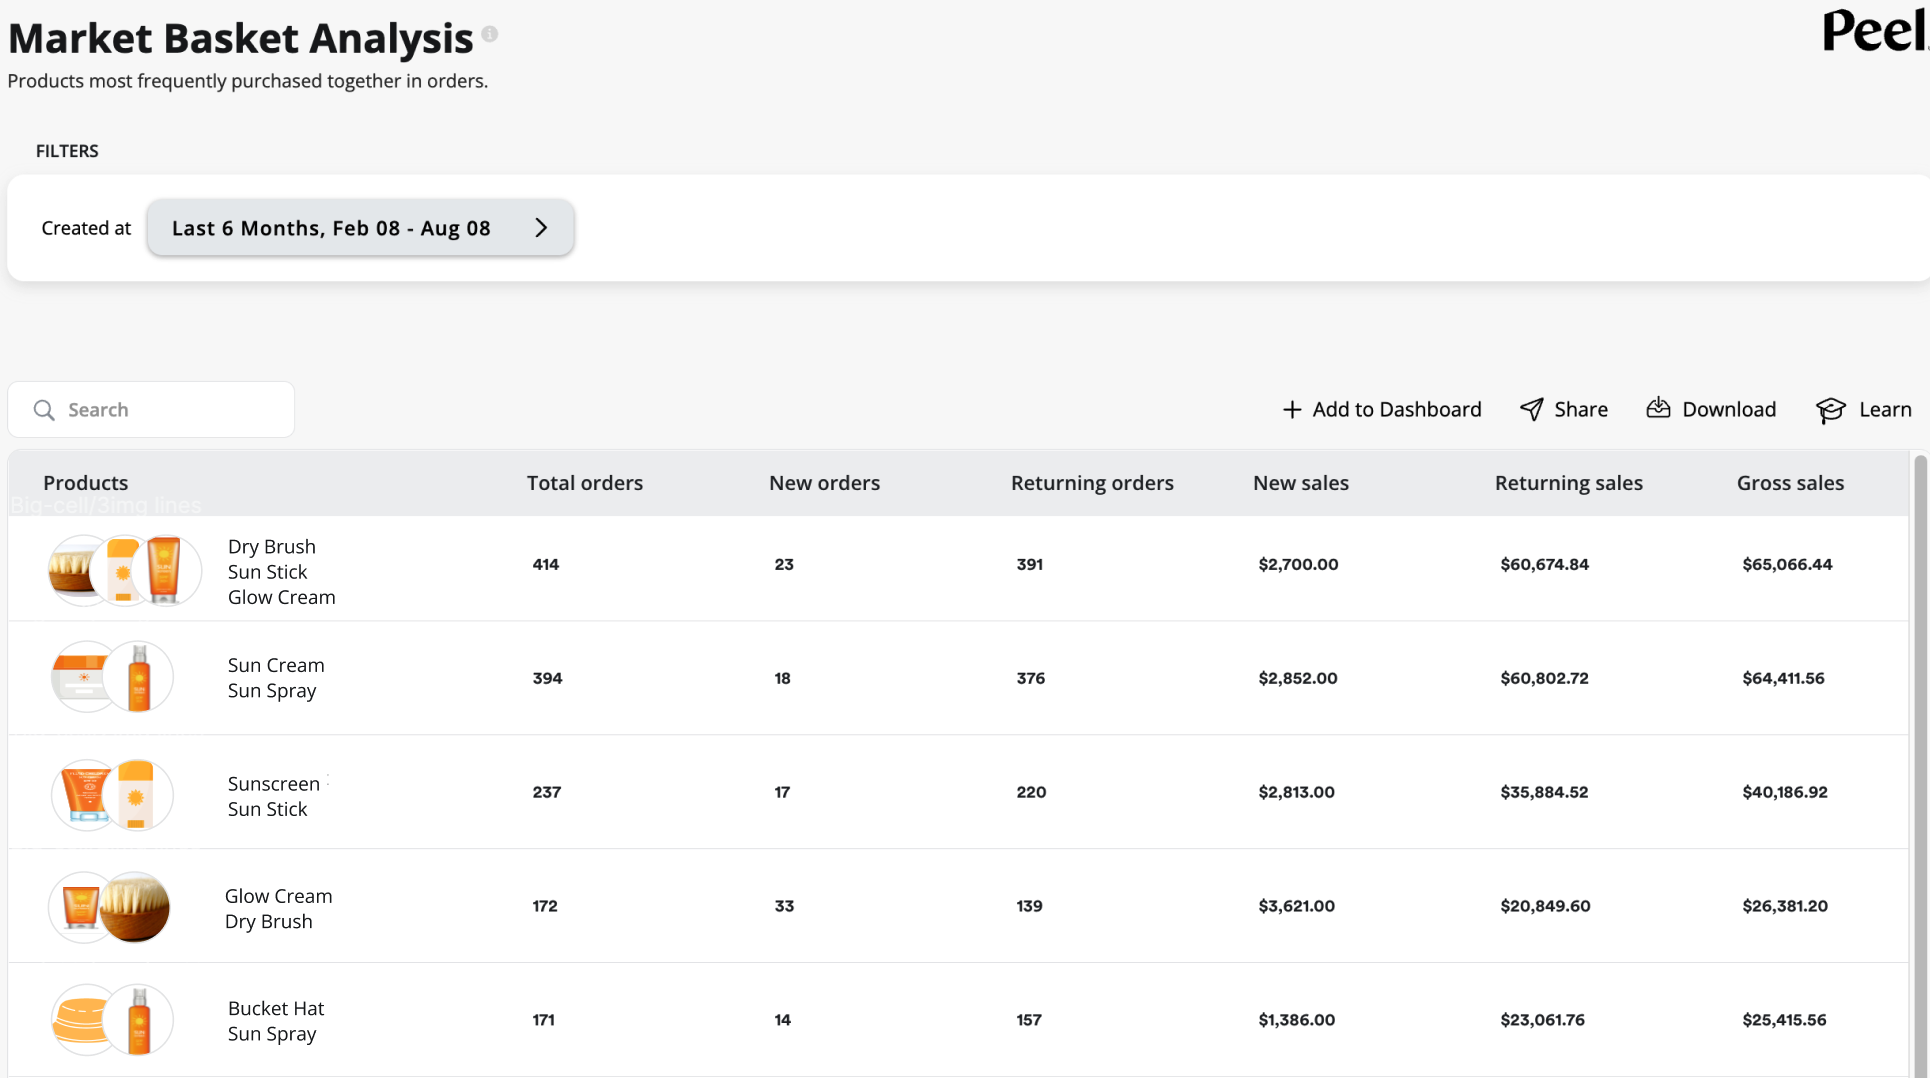Image resolution: width=1930 pixels, height=1078 pixels.
Task: Open the Last 6 Months date picker chevron
Action: pos(541,227)
